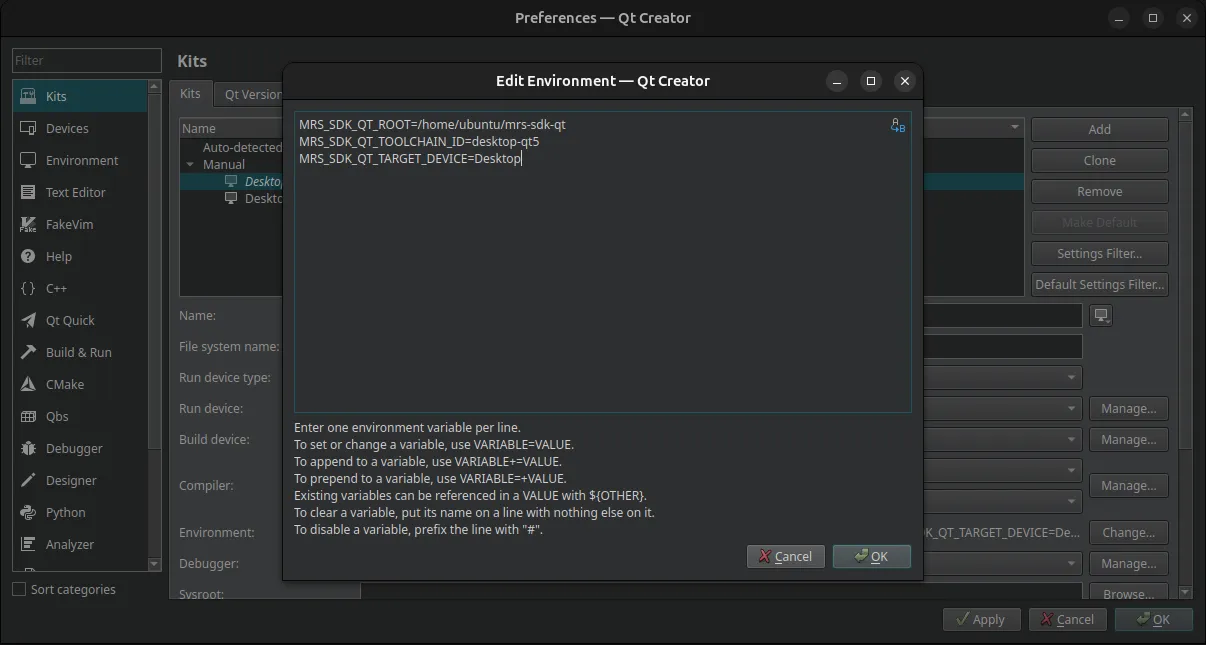Maximize the Edit Environment dialog
1206x645 pixels.
tap(871, 81)
